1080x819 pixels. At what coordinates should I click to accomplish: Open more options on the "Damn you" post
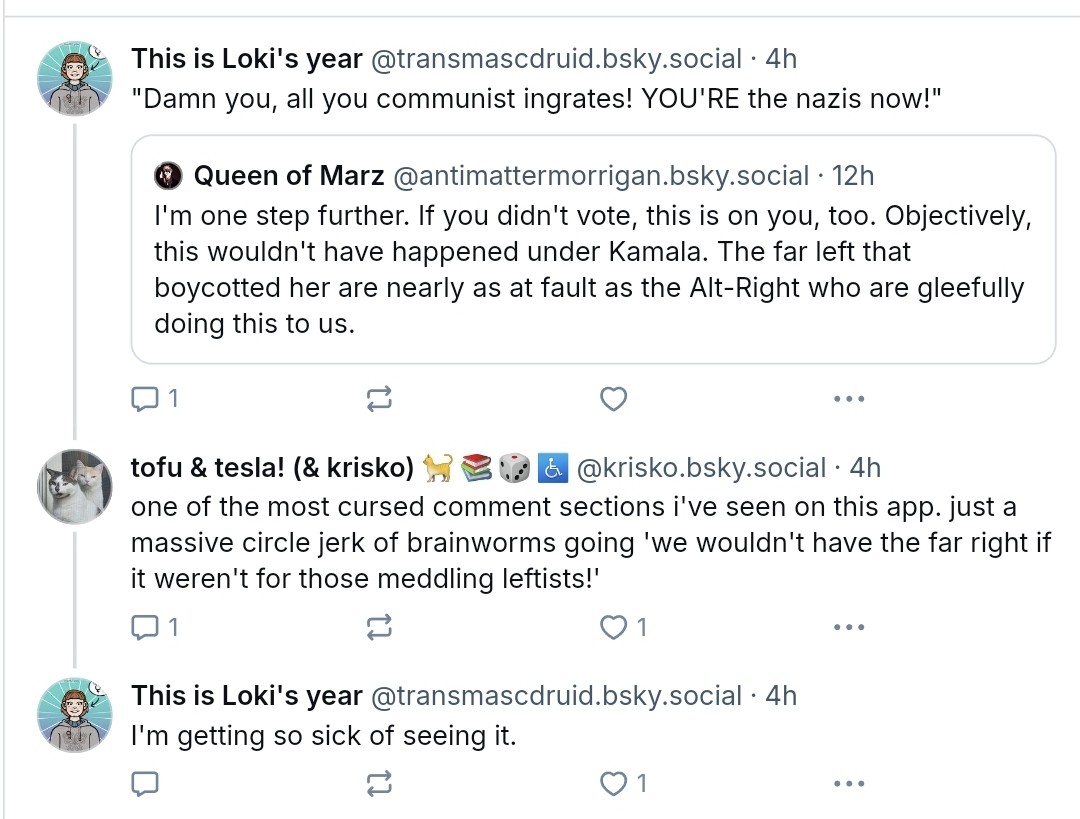[x=848, y=399]
